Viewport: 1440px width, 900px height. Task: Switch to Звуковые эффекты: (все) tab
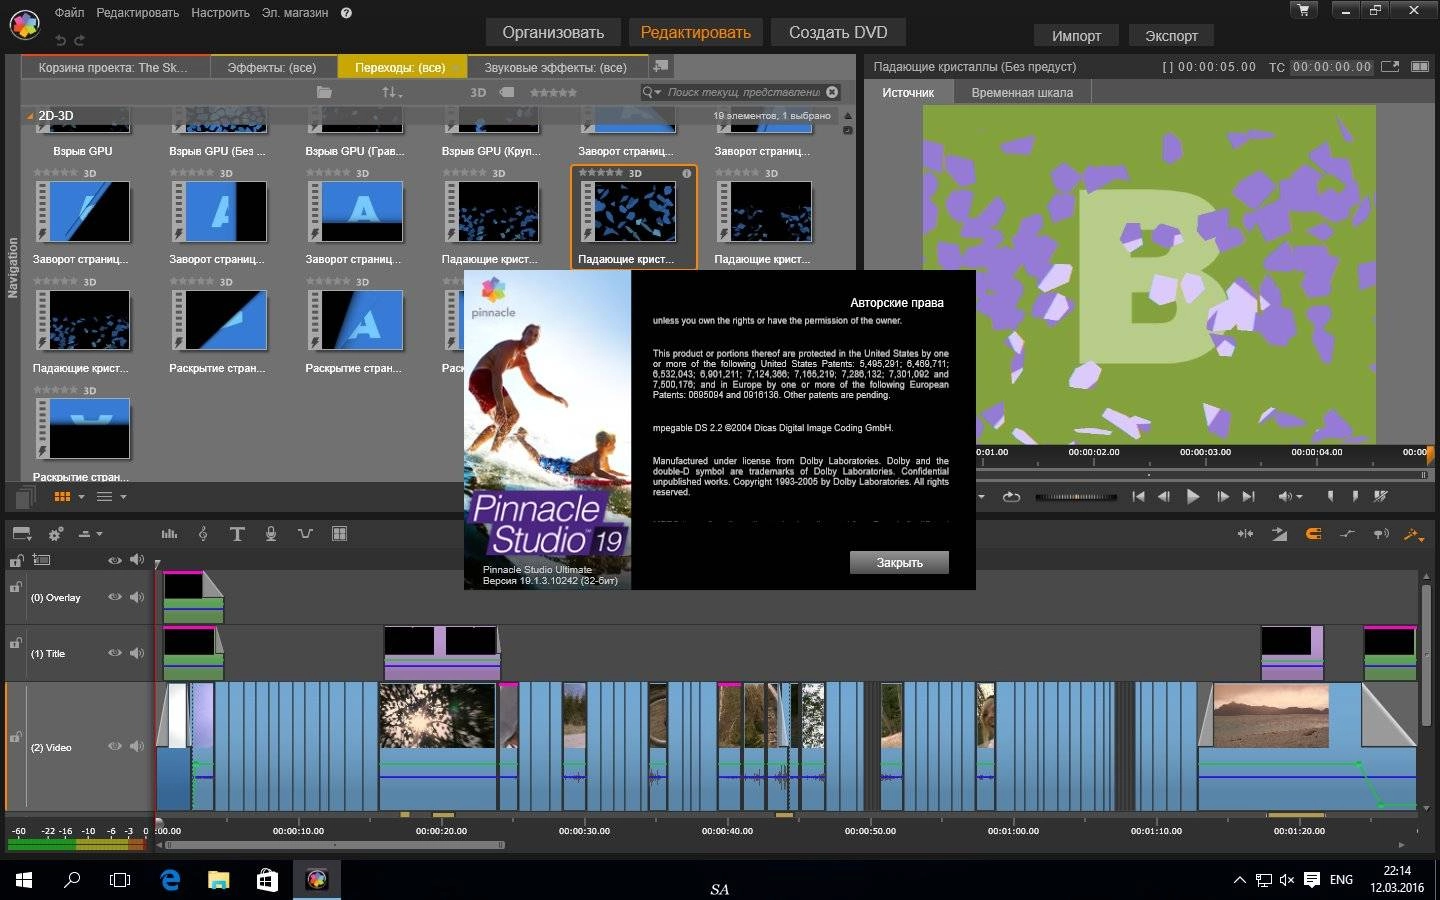(x=555, y=67)
